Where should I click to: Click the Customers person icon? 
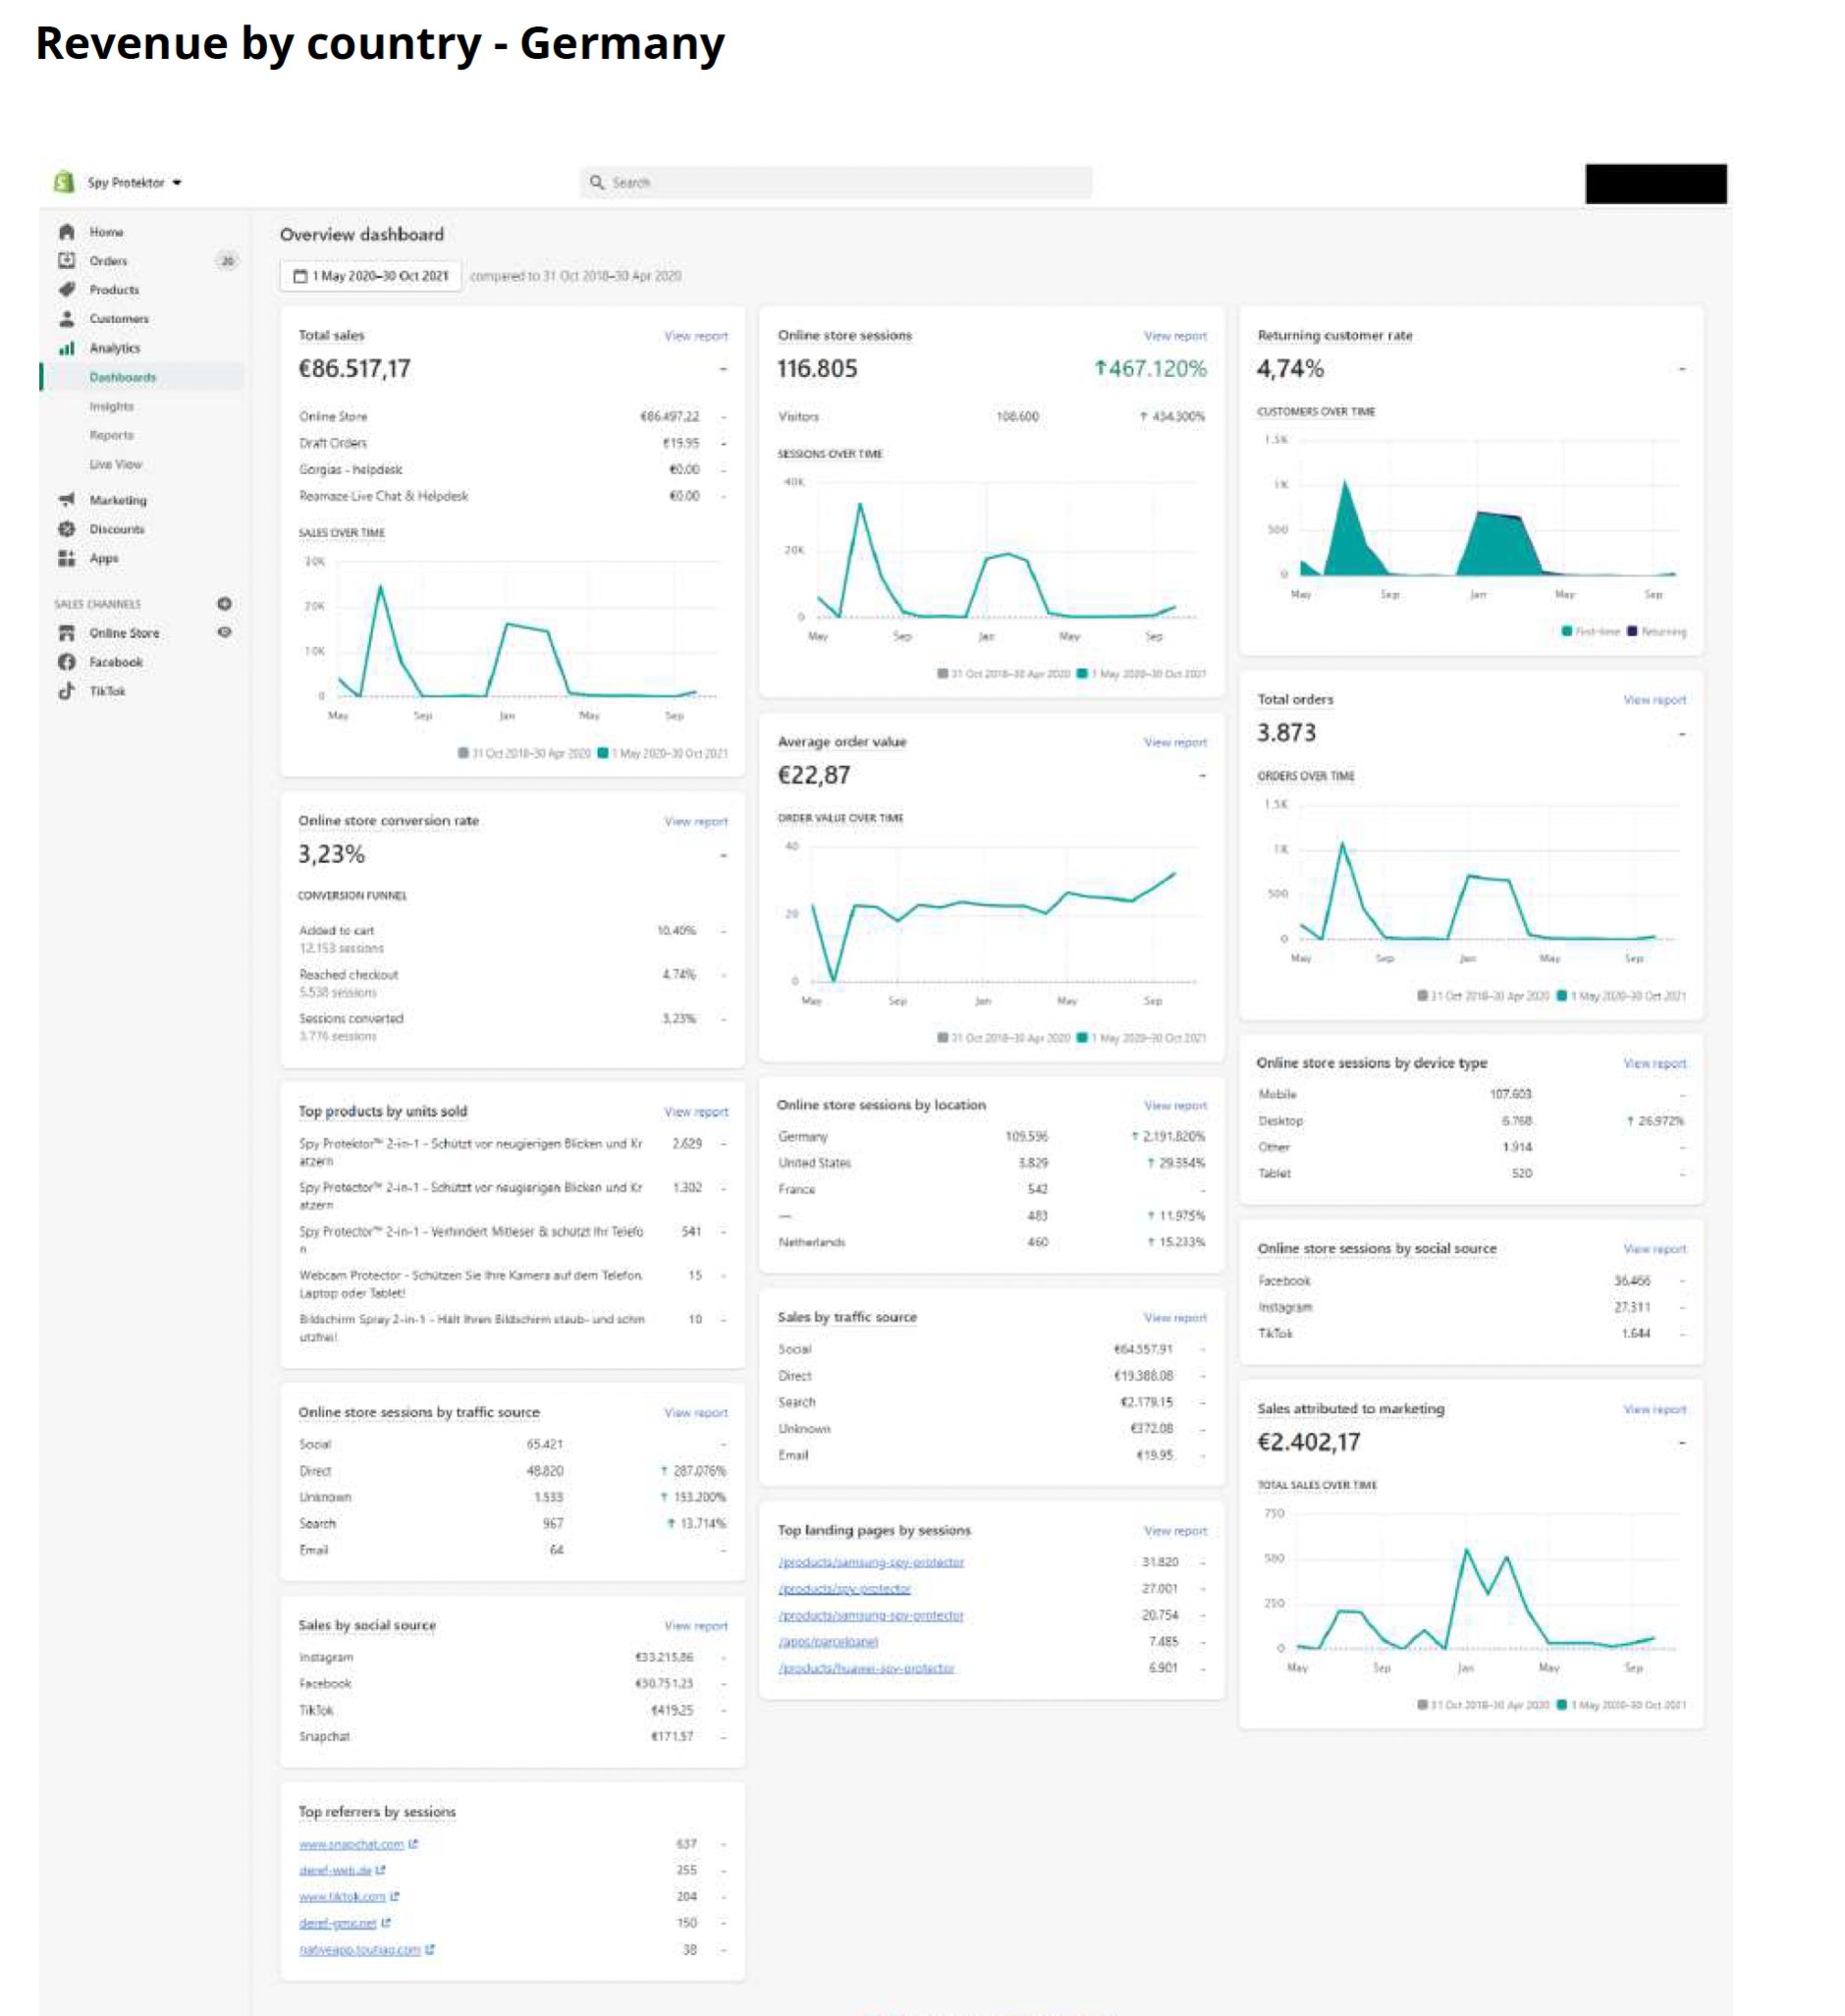click(x=66, y=319)
